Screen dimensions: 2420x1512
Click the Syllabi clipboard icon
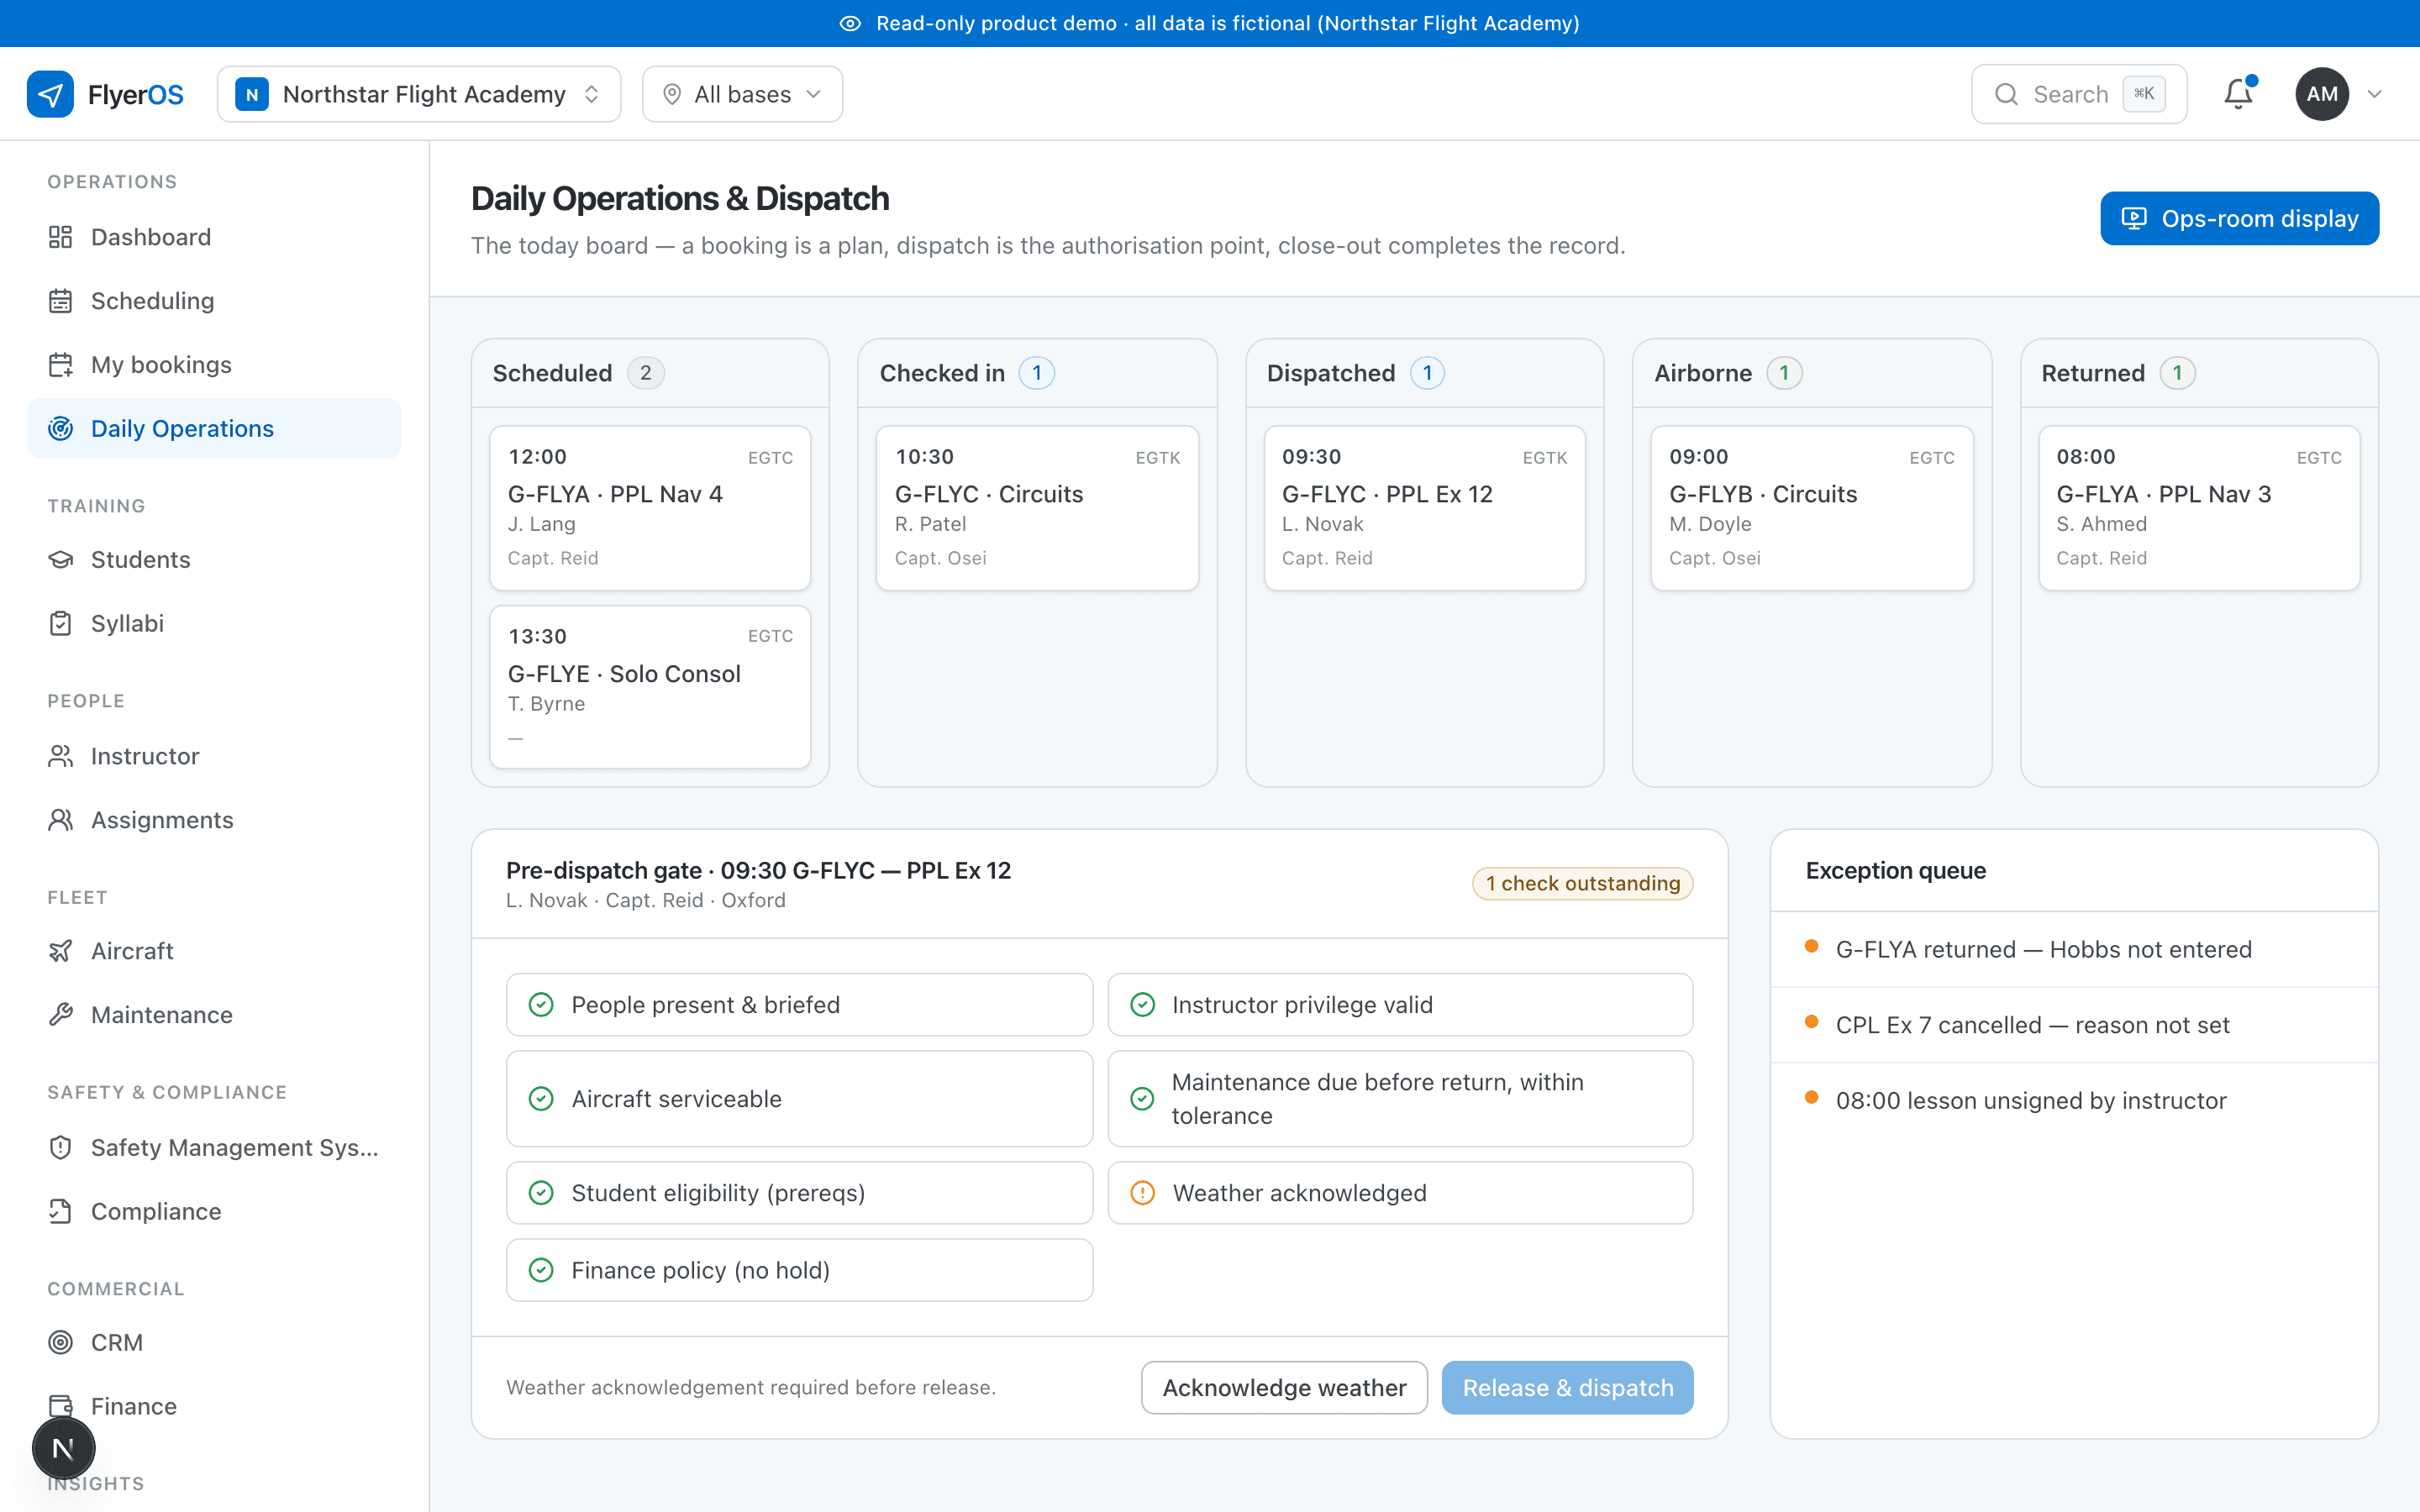pos(61,624)
